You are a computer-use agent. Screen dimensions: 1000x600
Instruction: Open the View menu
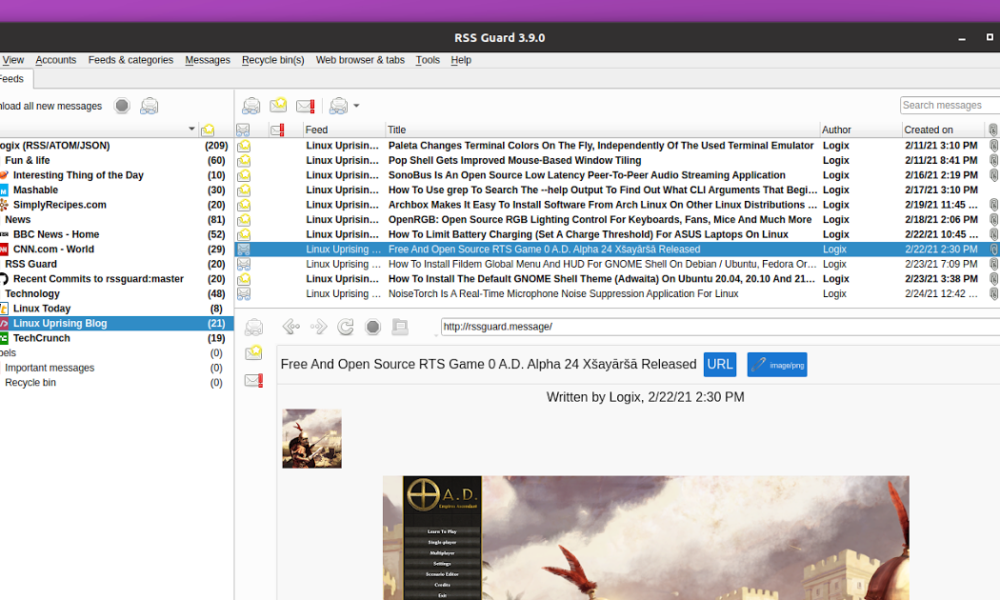[x=13, y=60]
